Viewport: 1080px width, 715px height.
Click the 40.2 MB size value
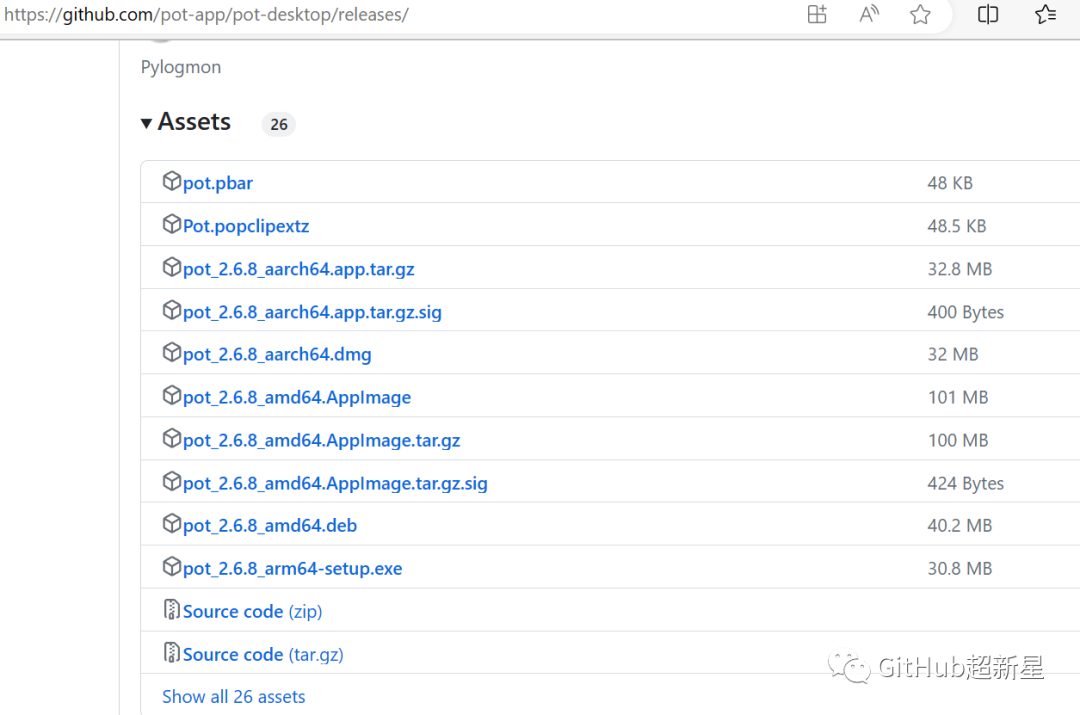pyautogui.click(x=959, y=526)
